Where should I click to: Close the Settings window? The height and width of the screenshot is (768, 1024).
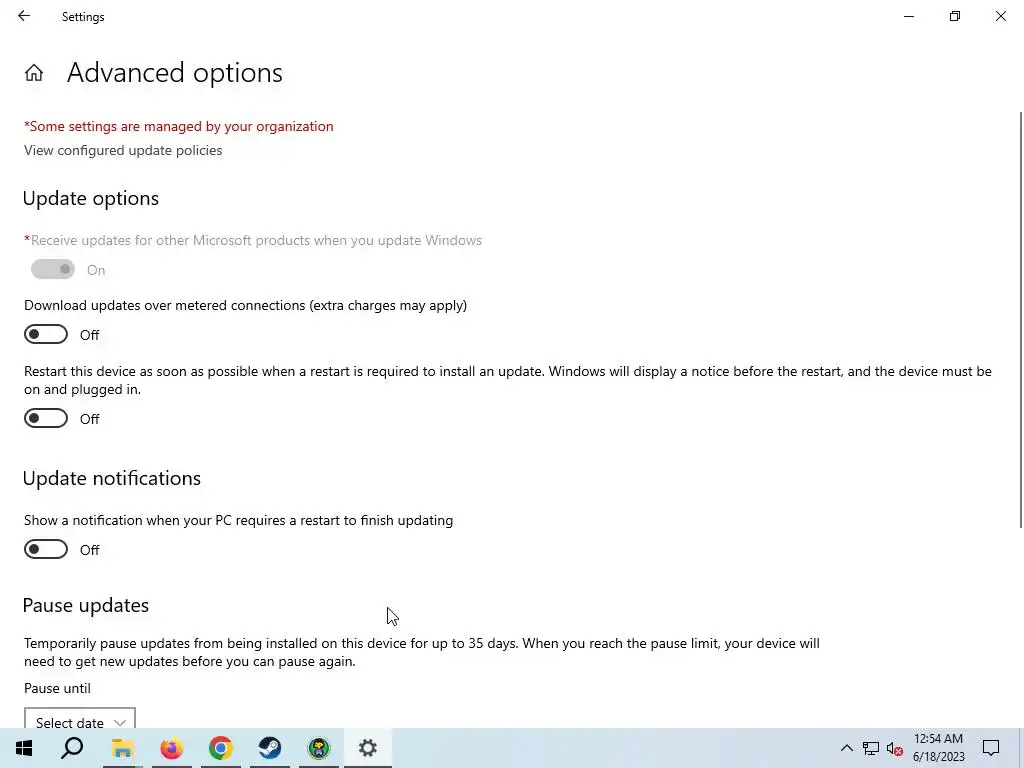click(1000, 16)
